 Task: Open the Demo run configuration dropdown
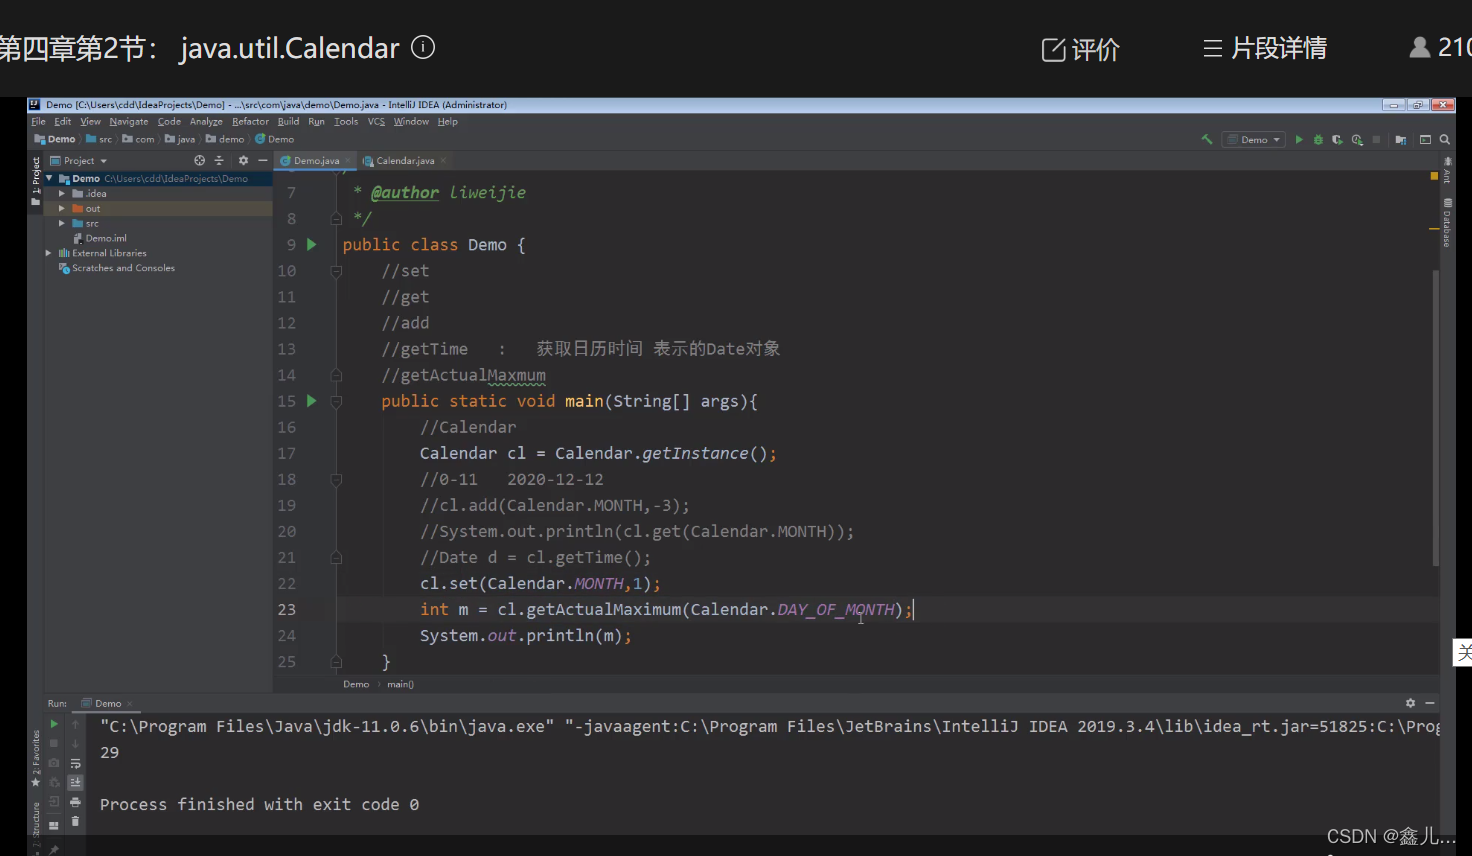pyautogui.click(x=1253, y=140)
